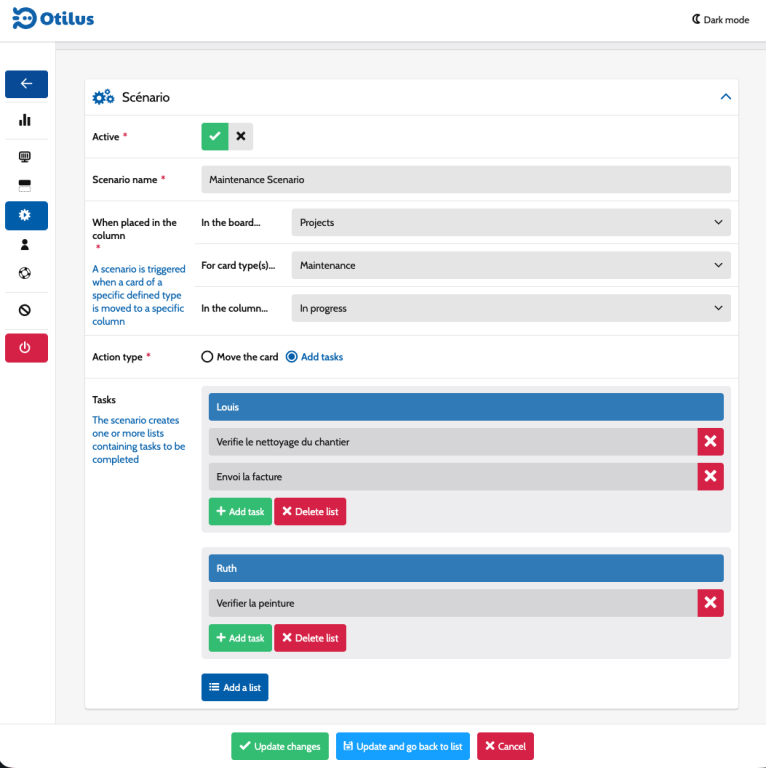
Task: Edit the Louis list title
Action: (466, 407)
